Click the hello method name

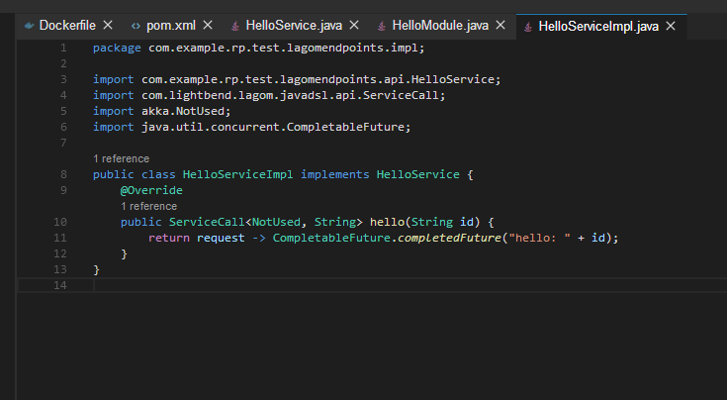(x=387, y=222)
